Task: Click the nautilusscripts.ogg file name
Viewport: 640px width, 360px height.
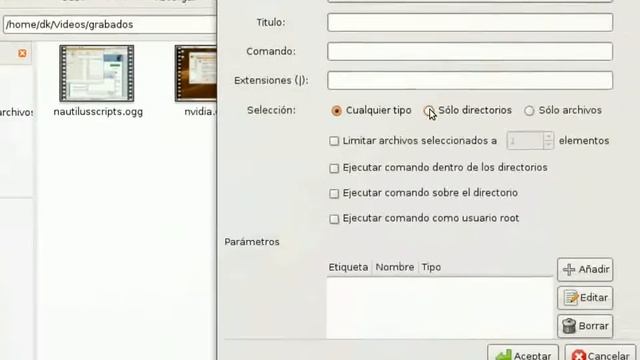Action: point(98,111)
